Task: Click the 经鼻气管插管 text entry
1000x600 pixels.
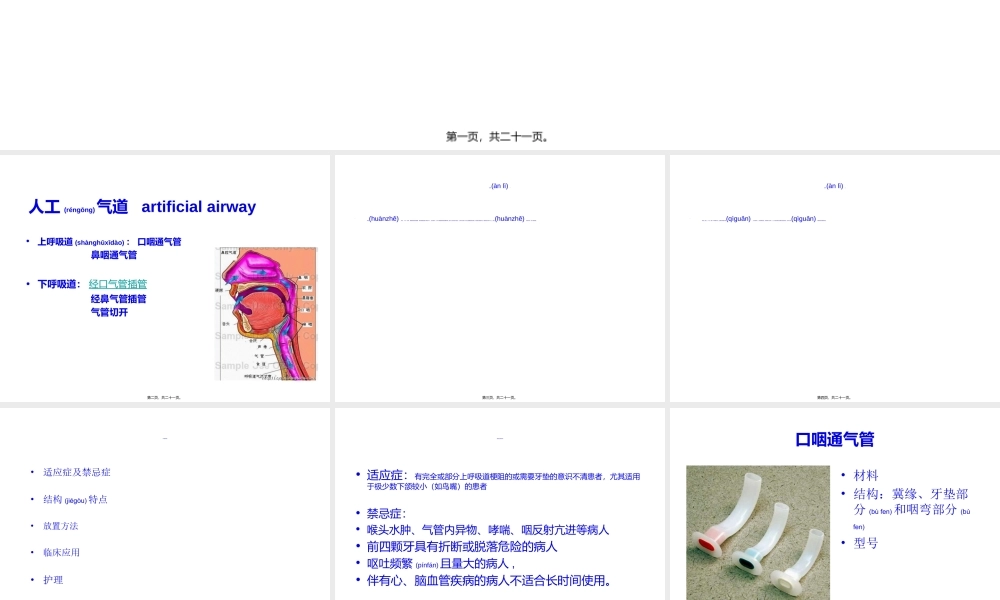Action: pyautogui.click(x=118, y=298)
